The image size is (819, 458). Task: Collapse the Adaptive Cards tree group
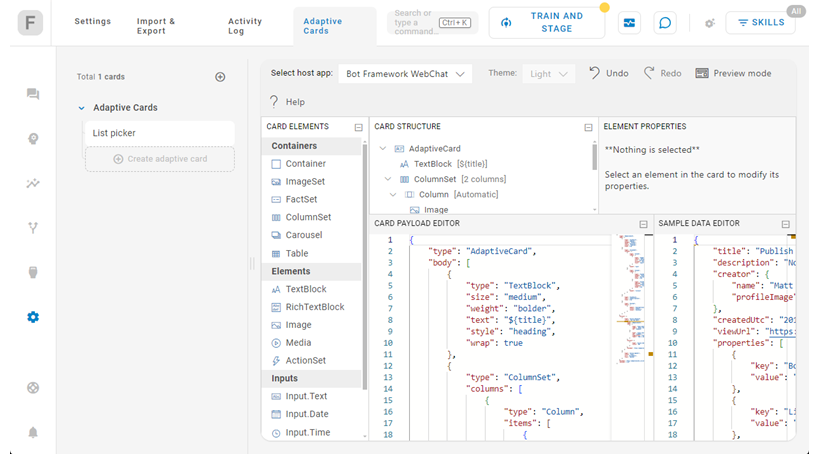click(81, 108)
